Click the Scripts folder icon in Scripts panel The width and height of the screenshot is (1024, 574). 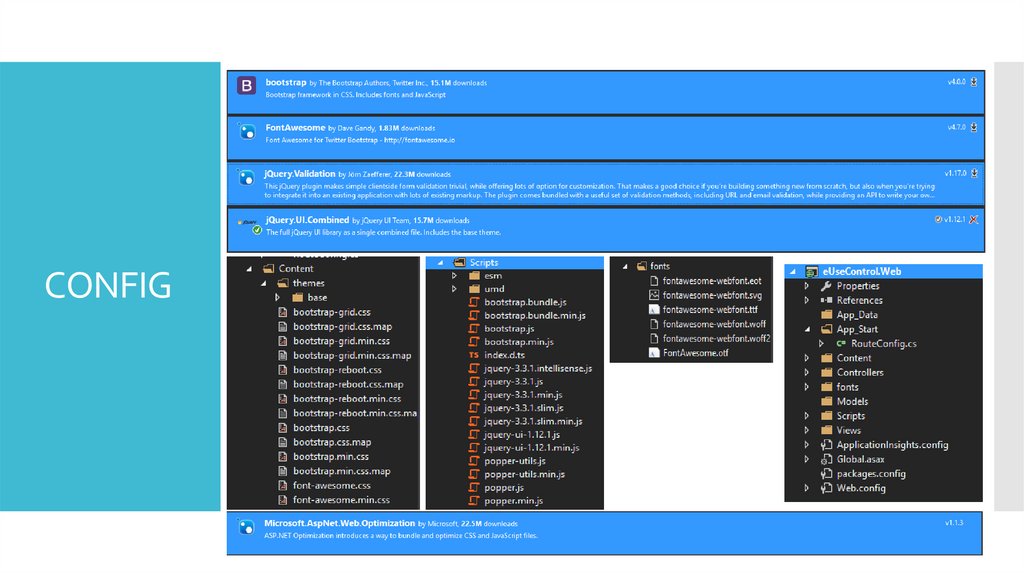pos(460,263)
